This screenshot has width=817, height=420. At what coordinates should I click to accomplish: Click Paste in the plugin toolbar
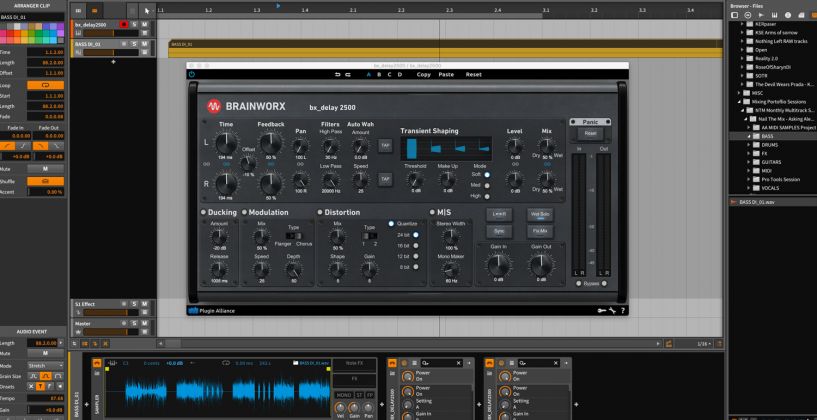(446, 75)
